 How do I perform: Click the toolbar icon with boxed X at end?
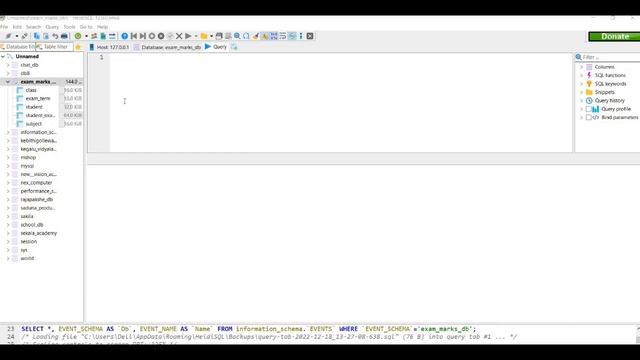click(310, 36)
